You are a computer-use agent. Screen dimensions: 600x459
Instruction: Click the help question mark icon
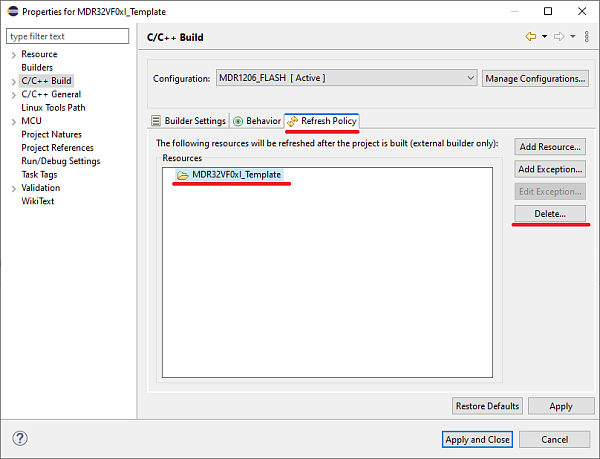click(x=20, y=438)
